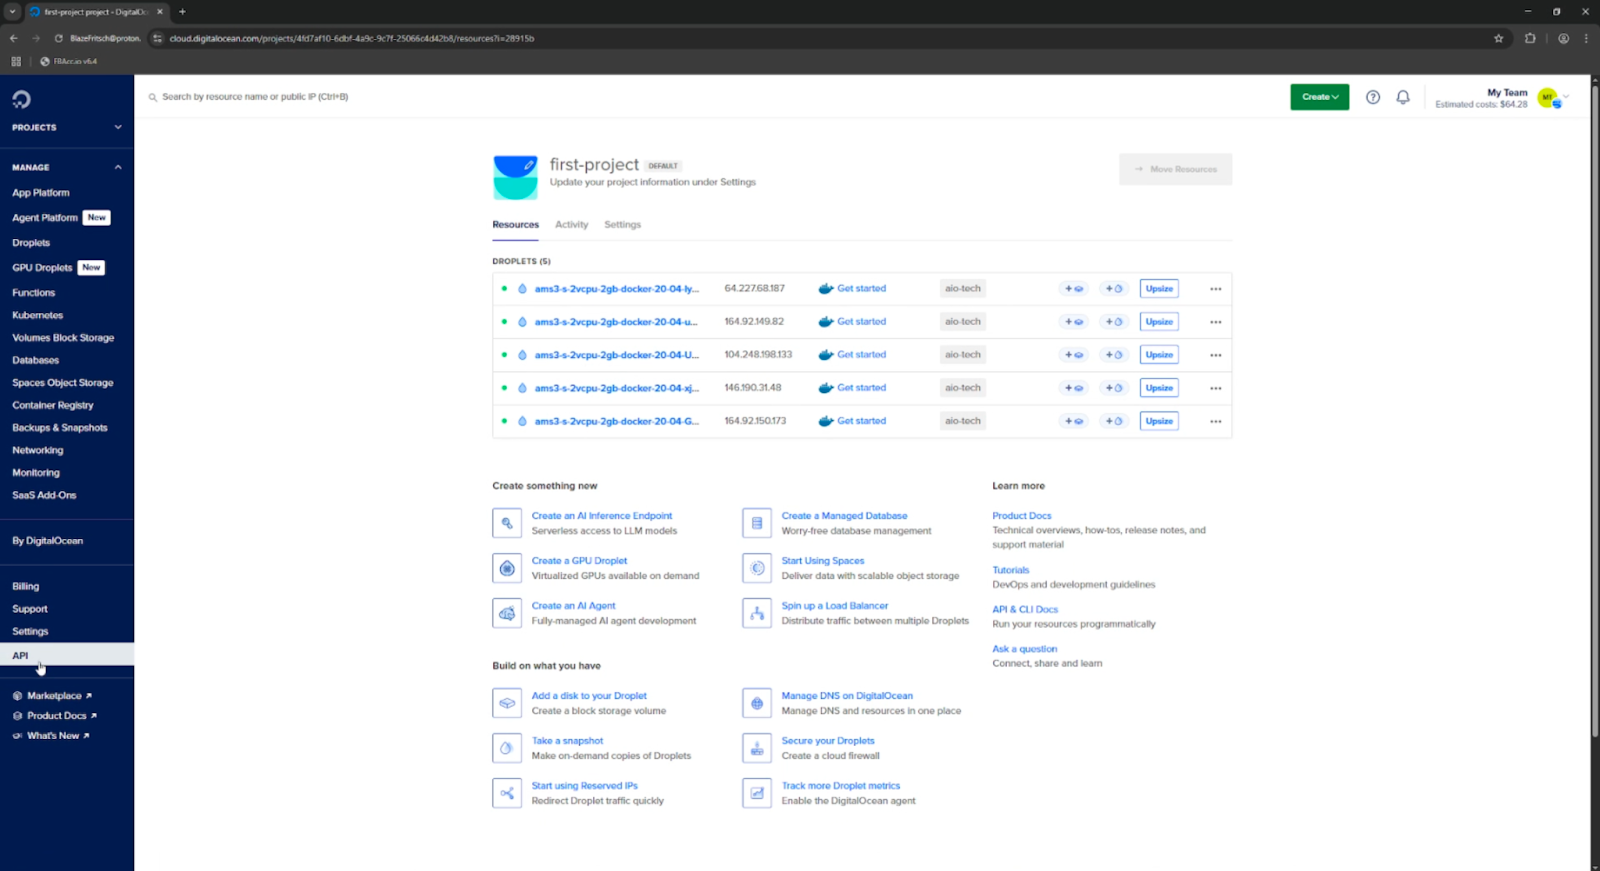Open Billing in the sidebar

[26, 586]
